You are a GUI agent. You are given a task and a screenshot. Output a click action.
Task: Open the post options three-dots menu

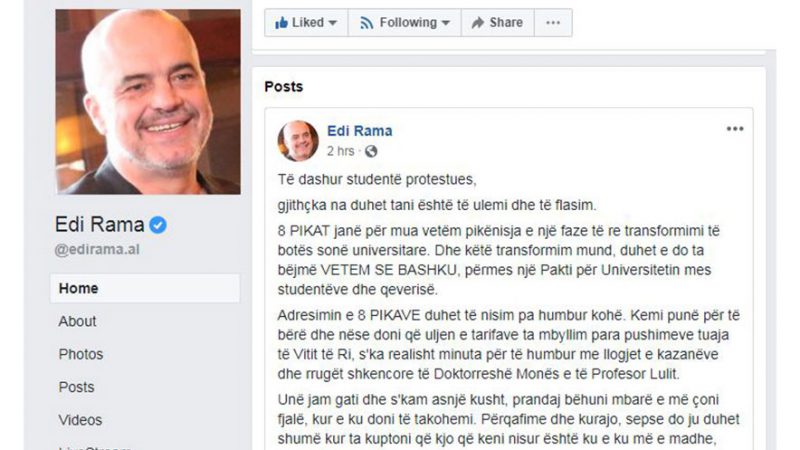coord(735,129)
